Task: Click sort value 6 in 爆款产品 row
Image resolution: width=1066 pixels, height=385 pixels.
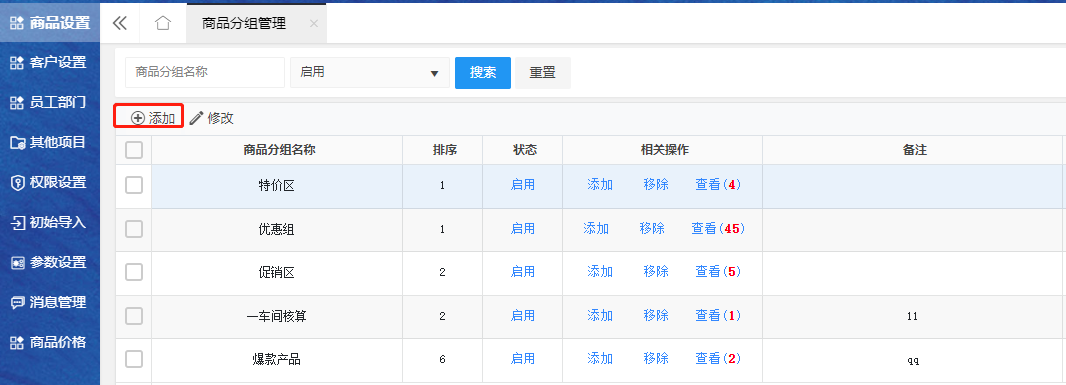Action: click(443, 359)
